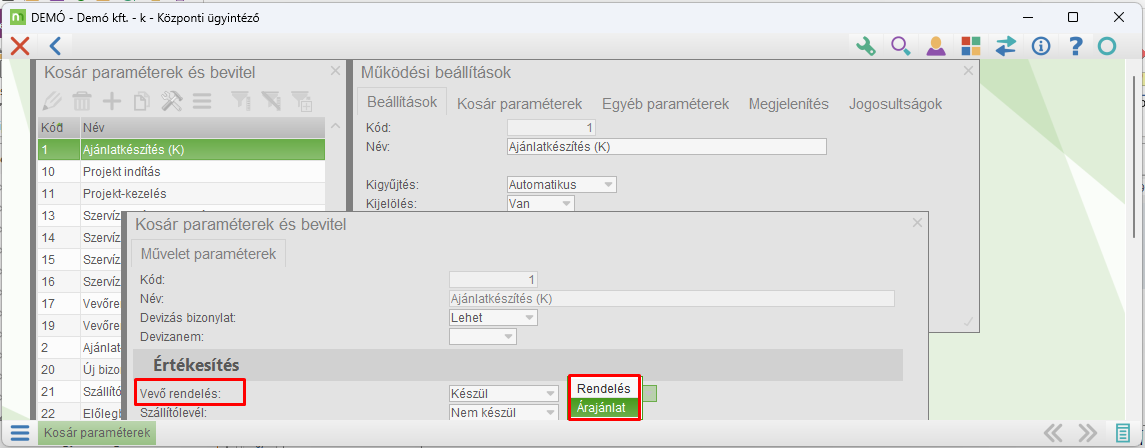Sort by the Kód column header

tap(58, 128)
